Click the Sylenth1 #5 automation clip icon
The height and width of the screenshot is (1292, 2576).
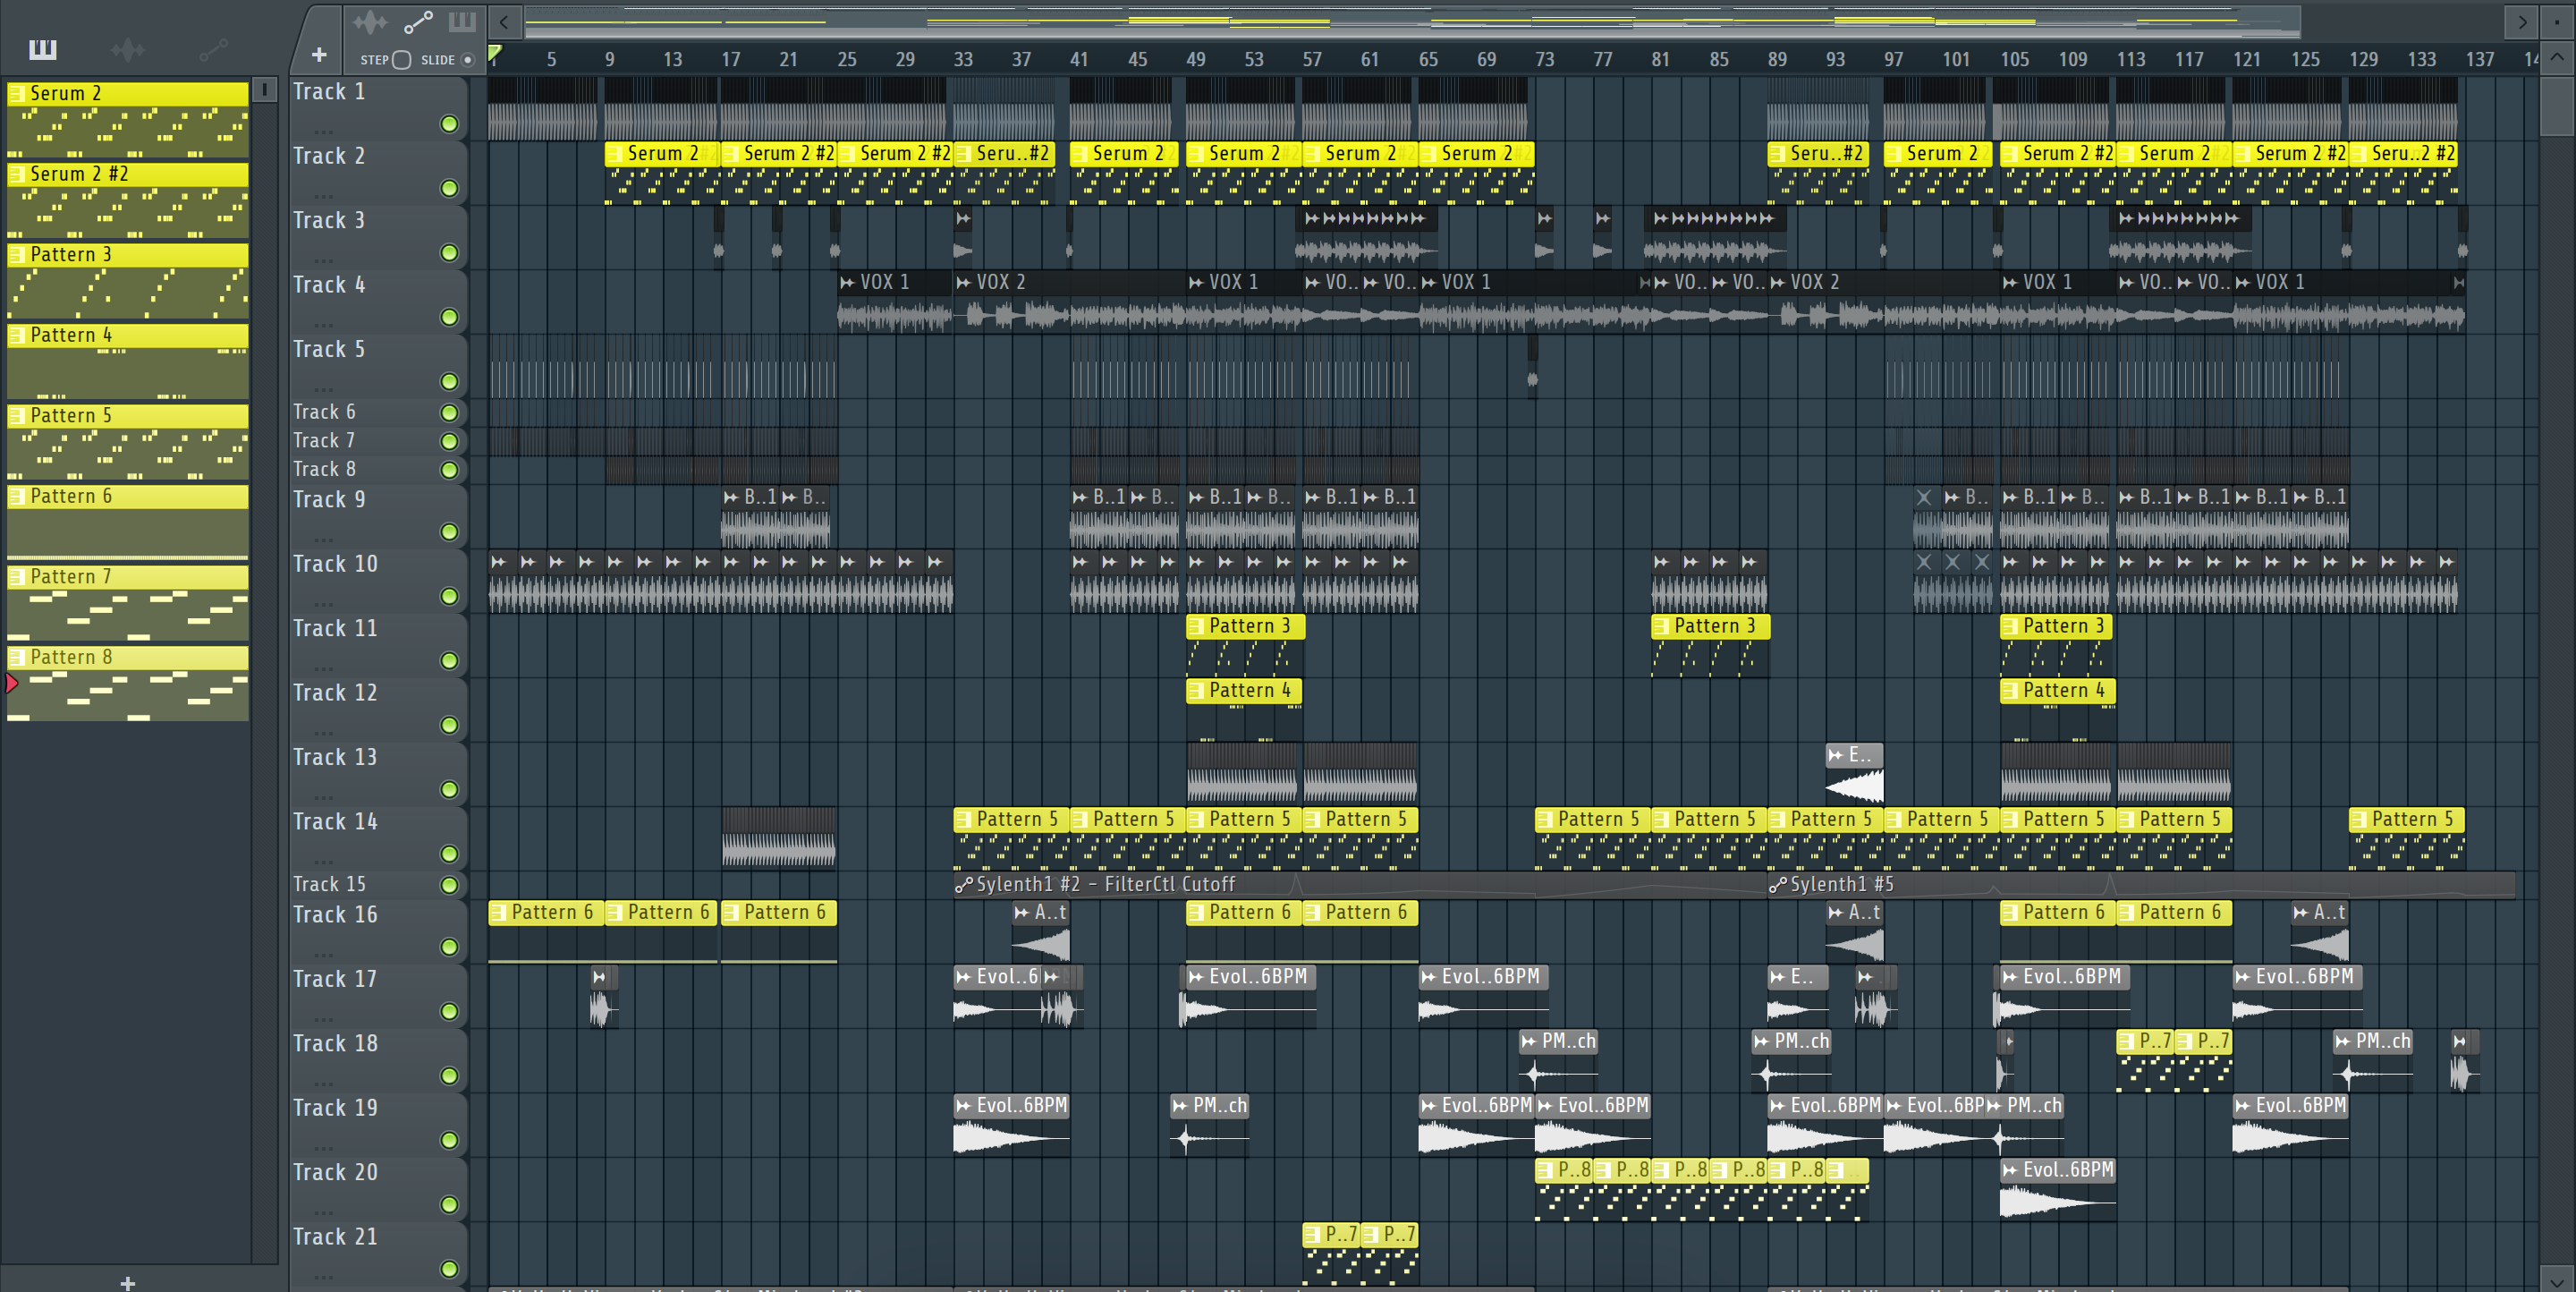(x=1778, y=885)
